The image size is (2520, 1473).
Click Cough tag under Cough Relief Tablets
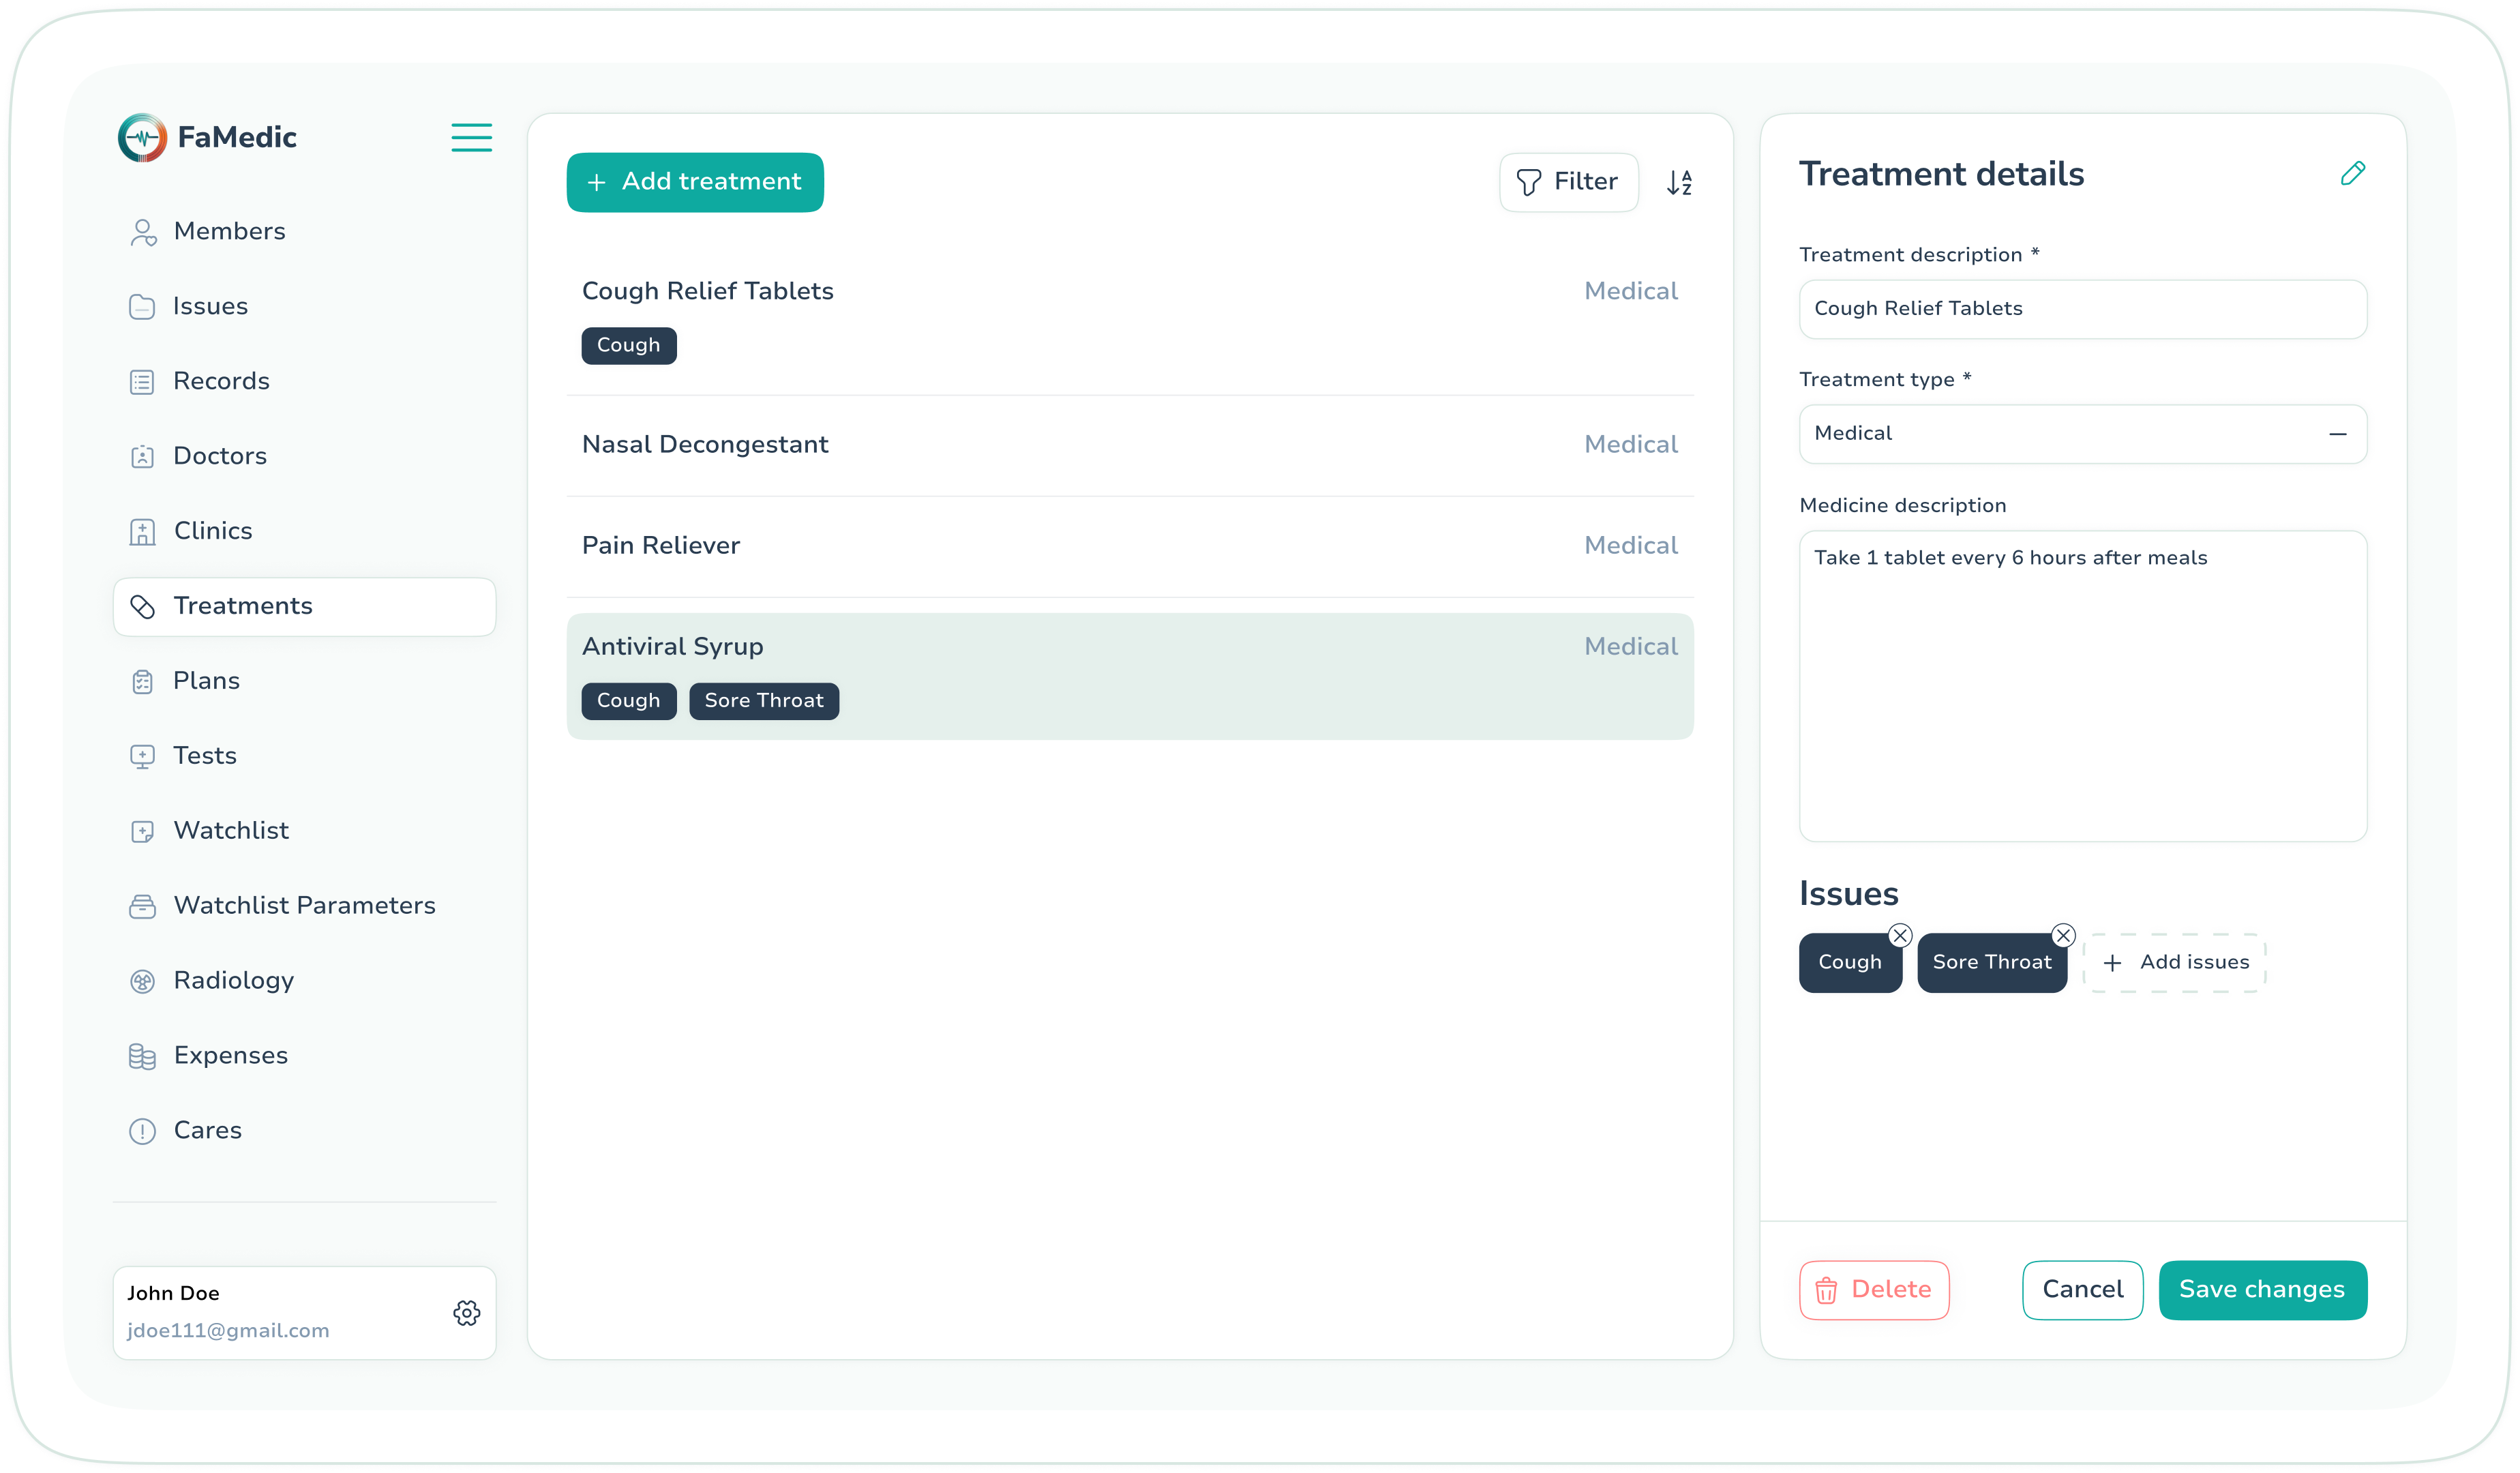click(628, 346)
